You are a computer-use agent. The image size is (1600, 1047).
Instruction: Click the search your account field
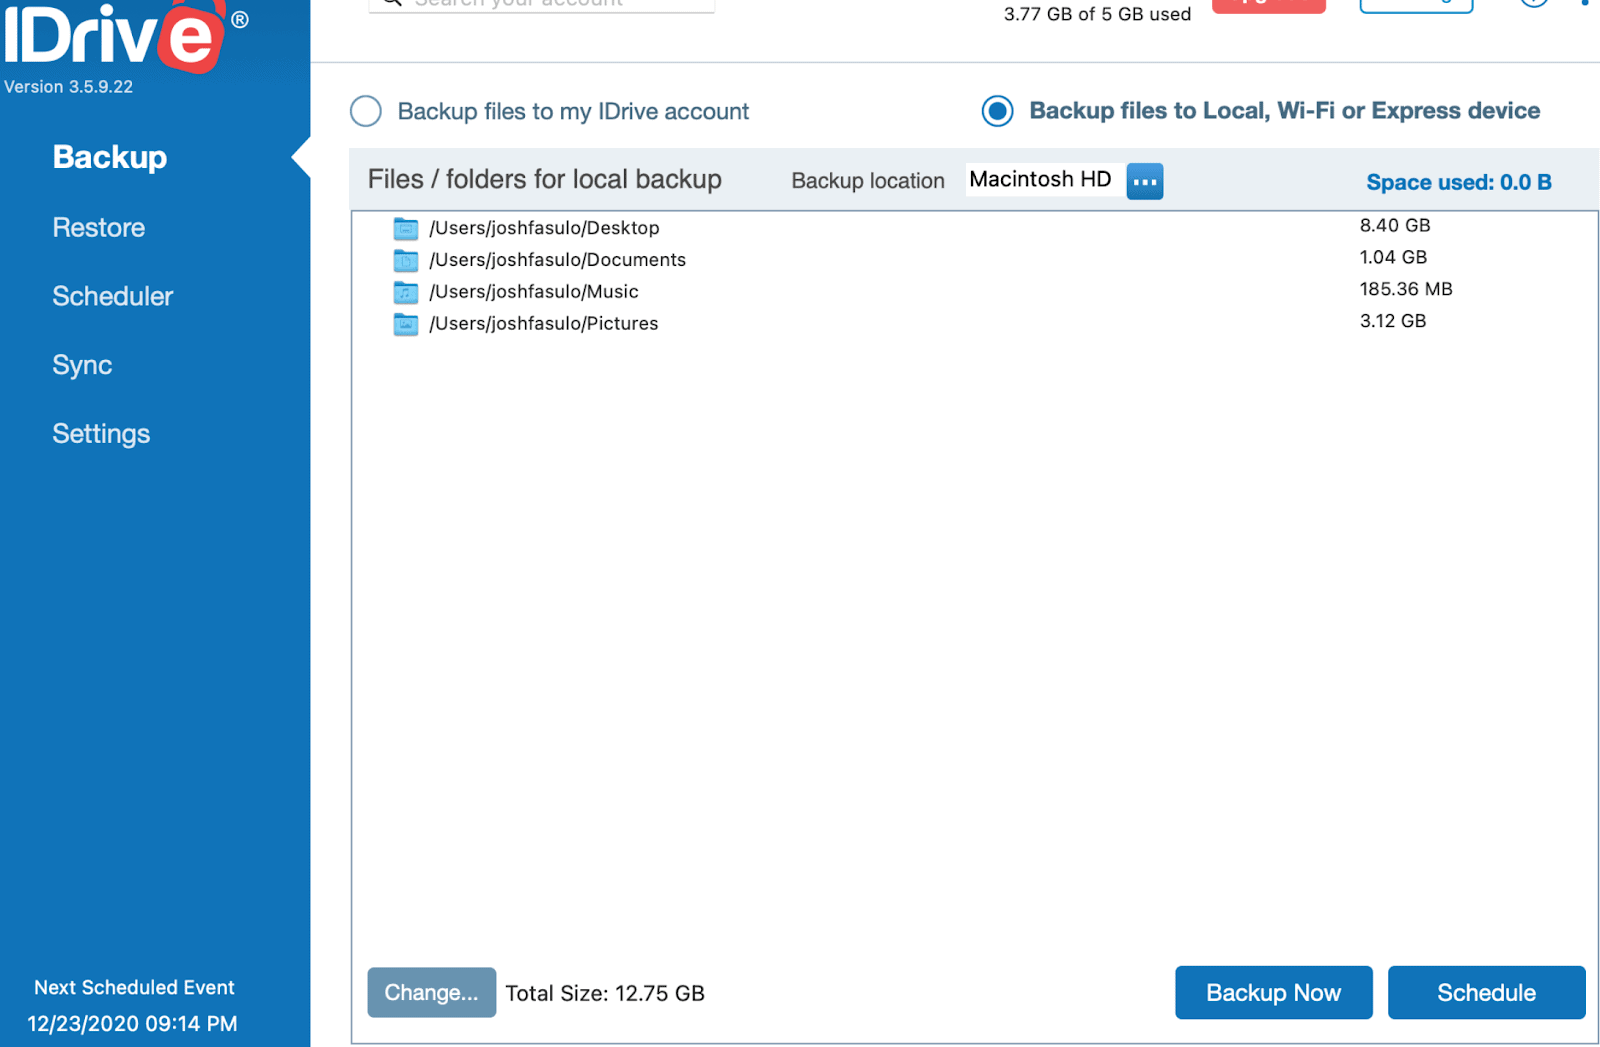pos(542,4)
